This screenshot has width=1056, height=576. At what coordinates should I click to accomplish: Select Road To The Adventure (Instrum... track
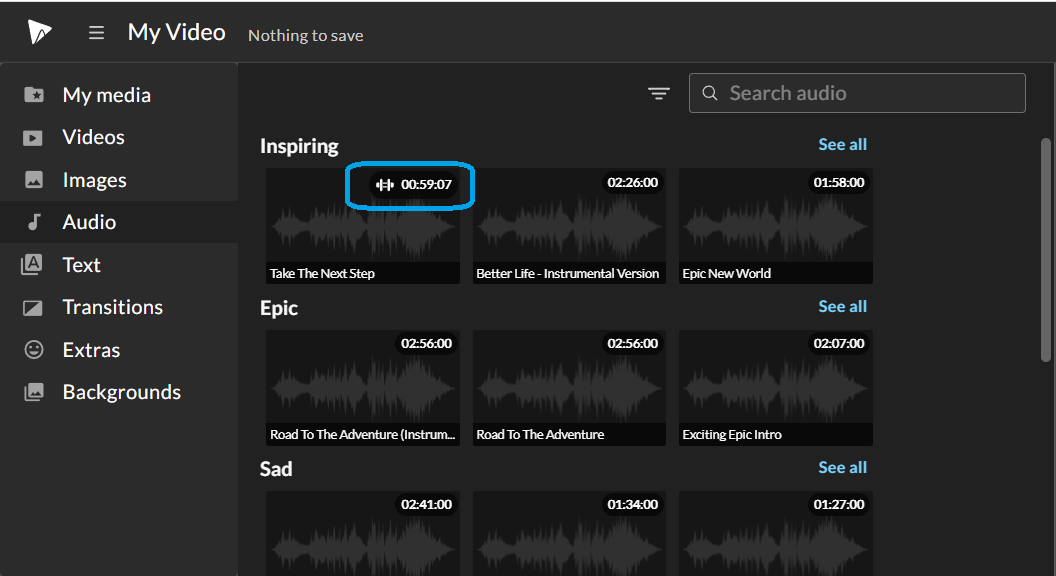click(x=363, y=387)
